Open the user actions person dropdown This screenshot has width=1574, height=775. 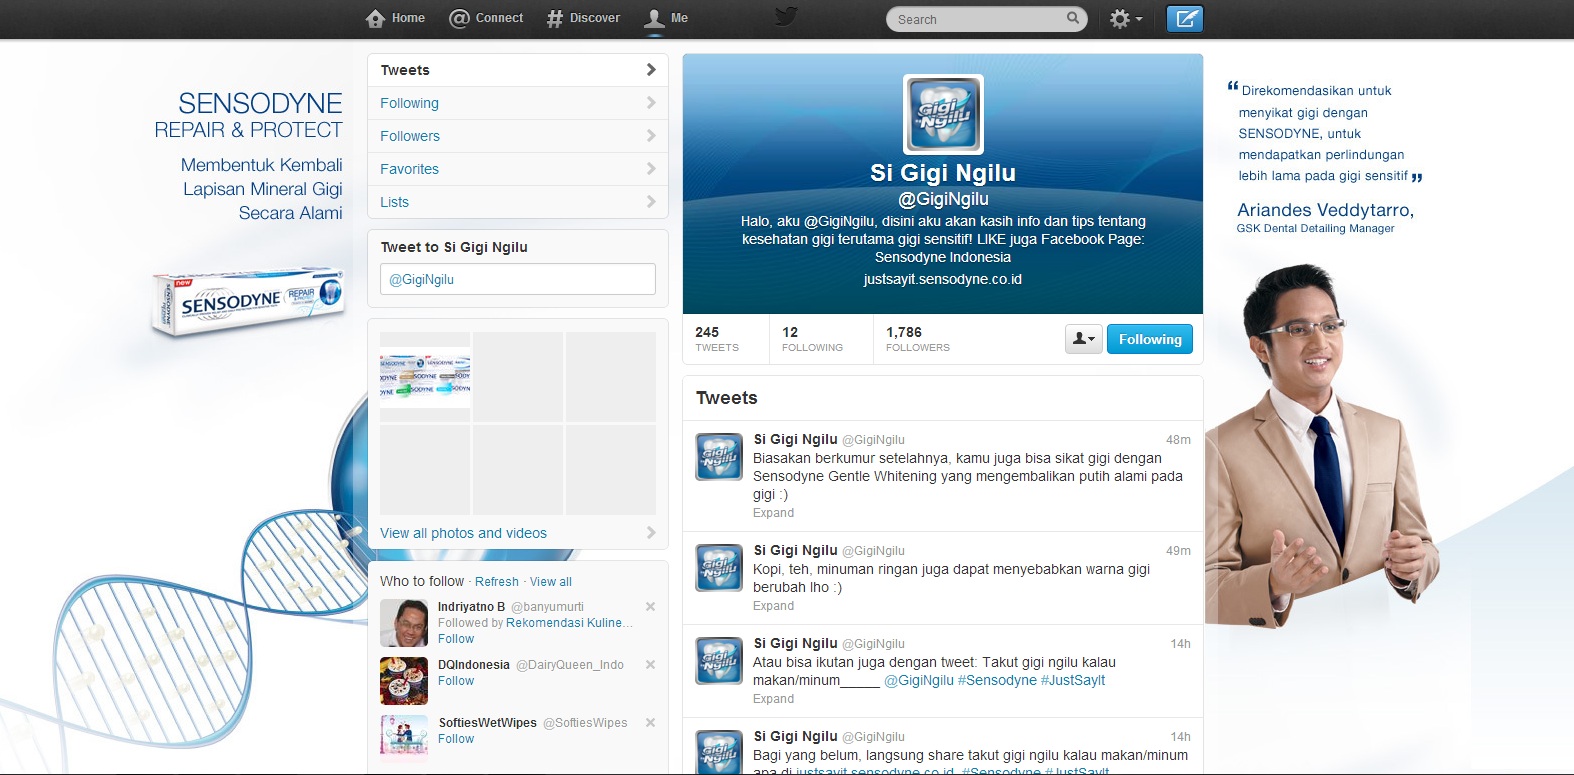1084,339
